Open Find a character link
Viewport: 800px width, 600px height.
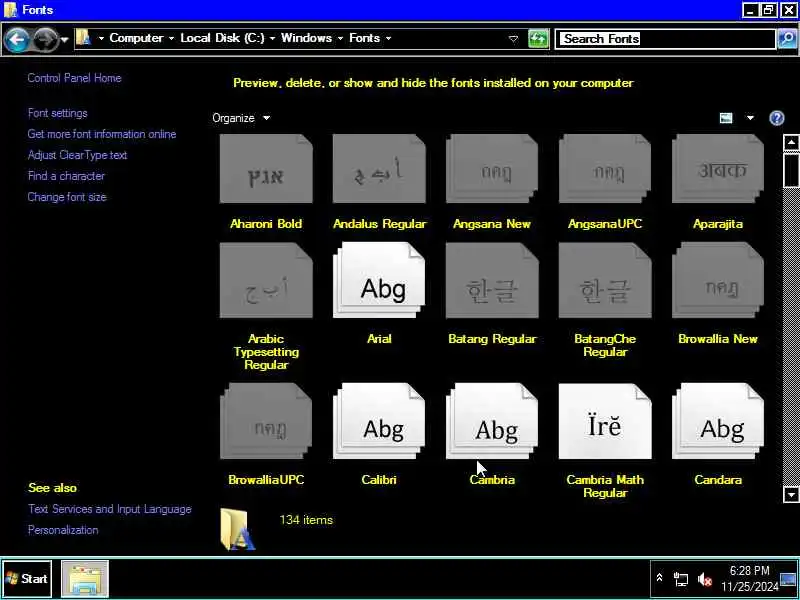pyautogui.click(x=66, y=176)
